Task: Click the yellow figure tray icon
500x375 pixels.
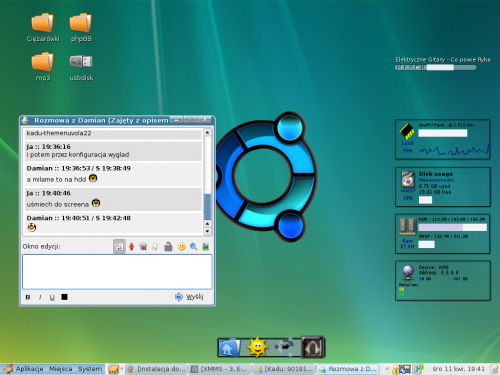Action: point(396,369)
